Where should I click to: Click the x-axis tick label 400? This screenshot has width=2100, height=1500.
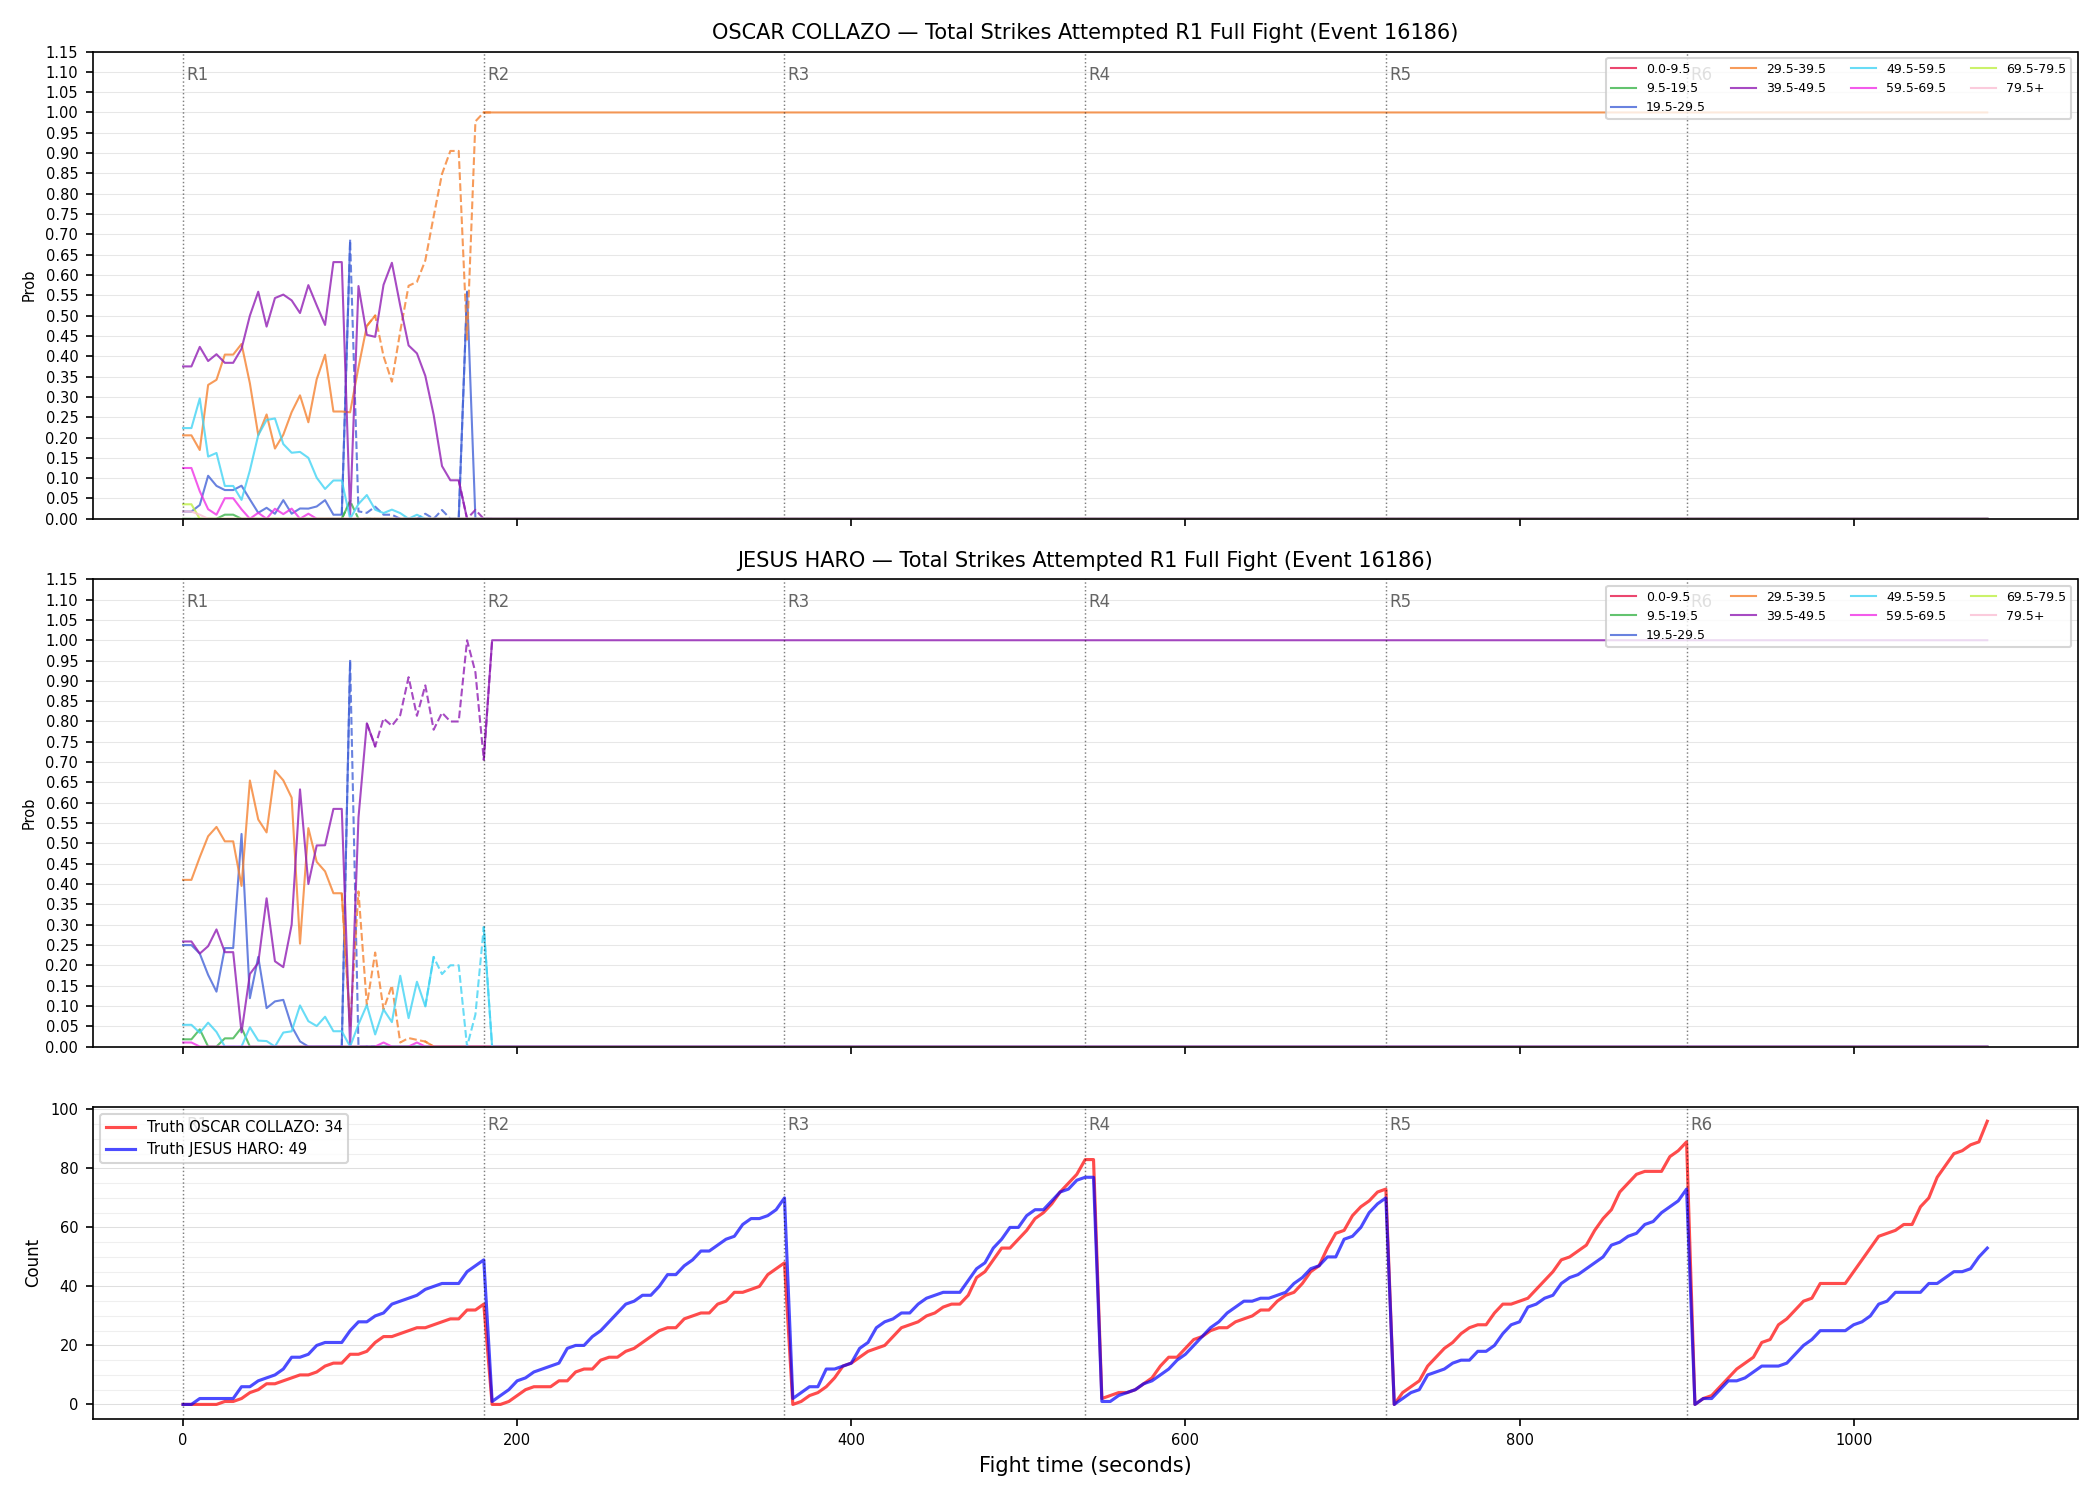point(851,1440)
